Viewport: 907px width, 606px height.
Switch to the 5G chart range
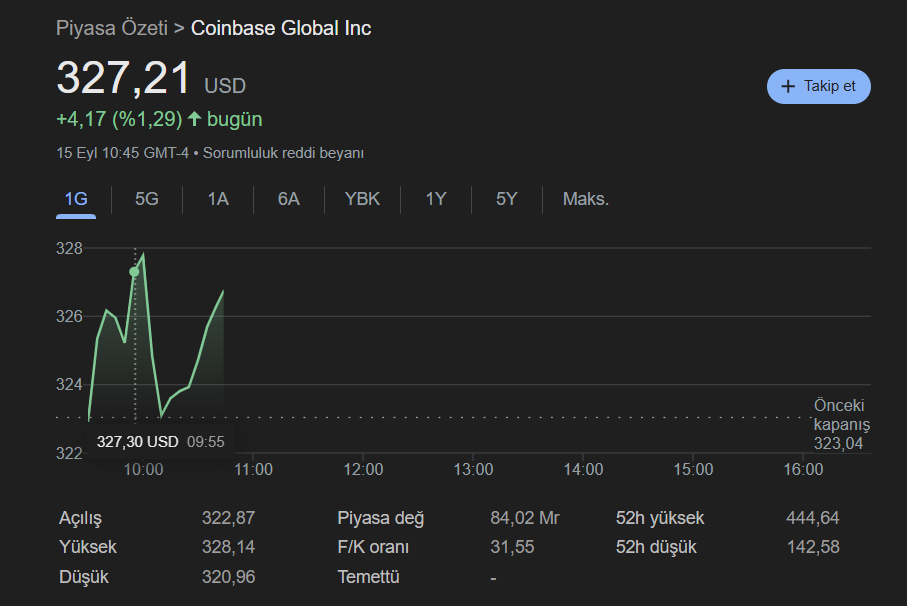point(147,199)
